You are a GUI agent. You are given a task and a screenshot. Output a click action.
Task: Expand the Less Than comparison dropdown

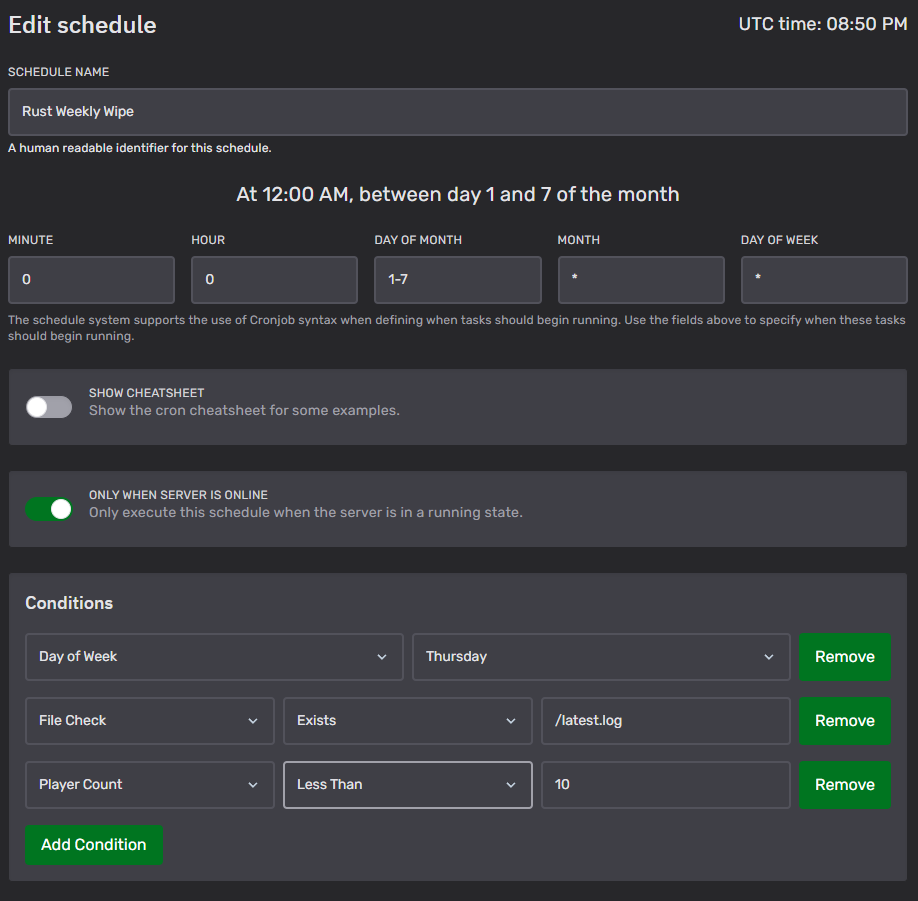[x=407, y=785]
